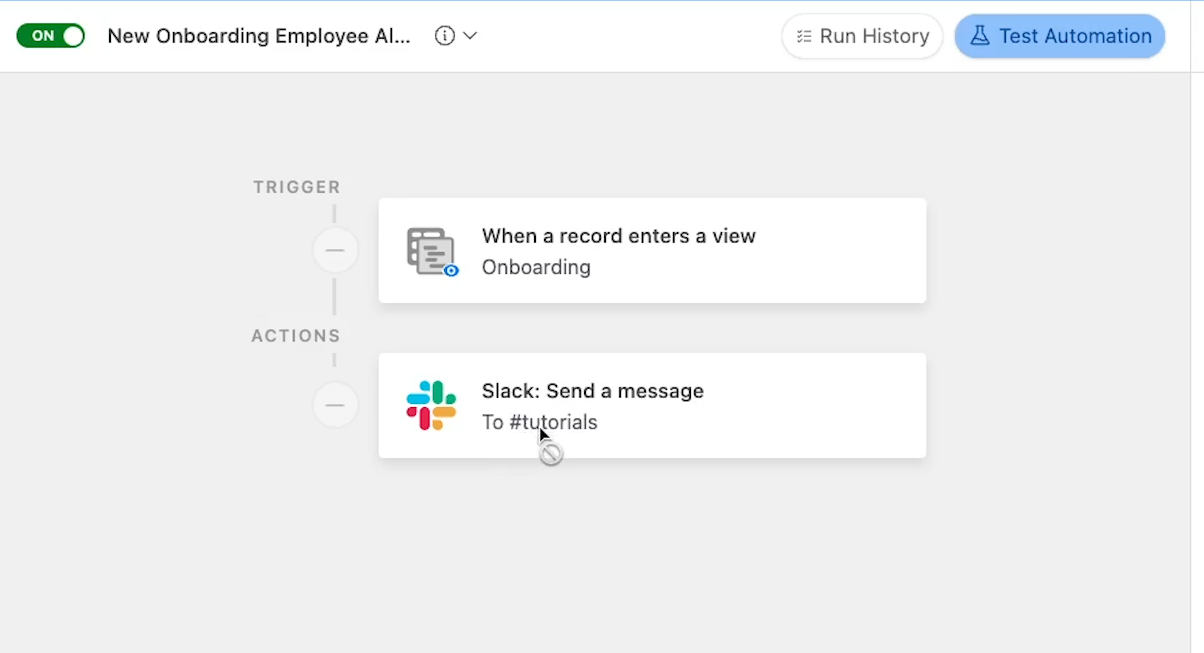
Task: Toggle the automation ON switch off
Action: (x=51, y=36)
